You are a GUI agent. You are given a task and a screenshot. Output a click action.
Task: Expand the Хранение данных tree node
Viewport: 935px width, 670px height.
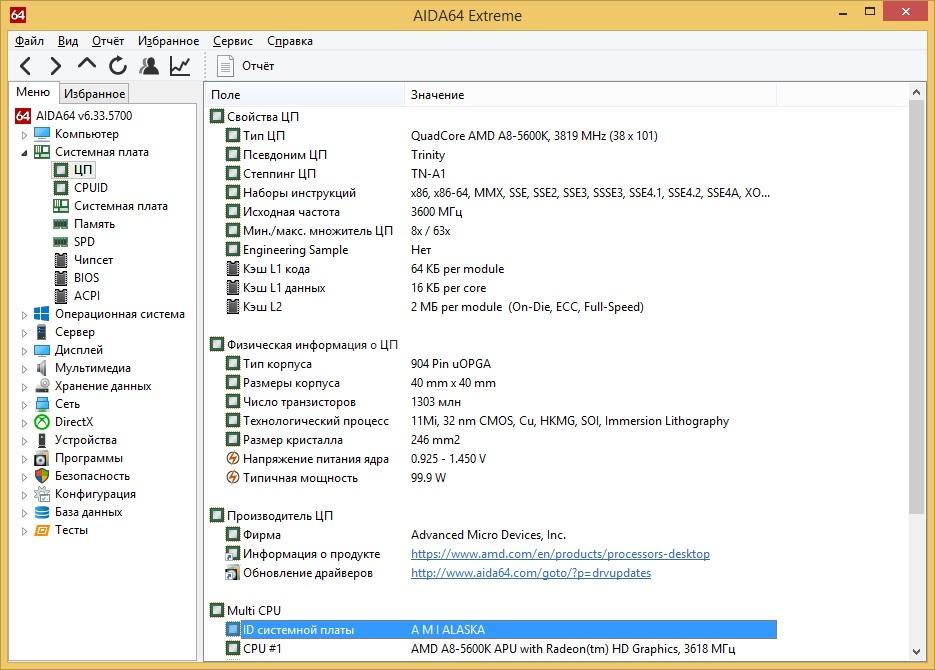pos(24,387)
